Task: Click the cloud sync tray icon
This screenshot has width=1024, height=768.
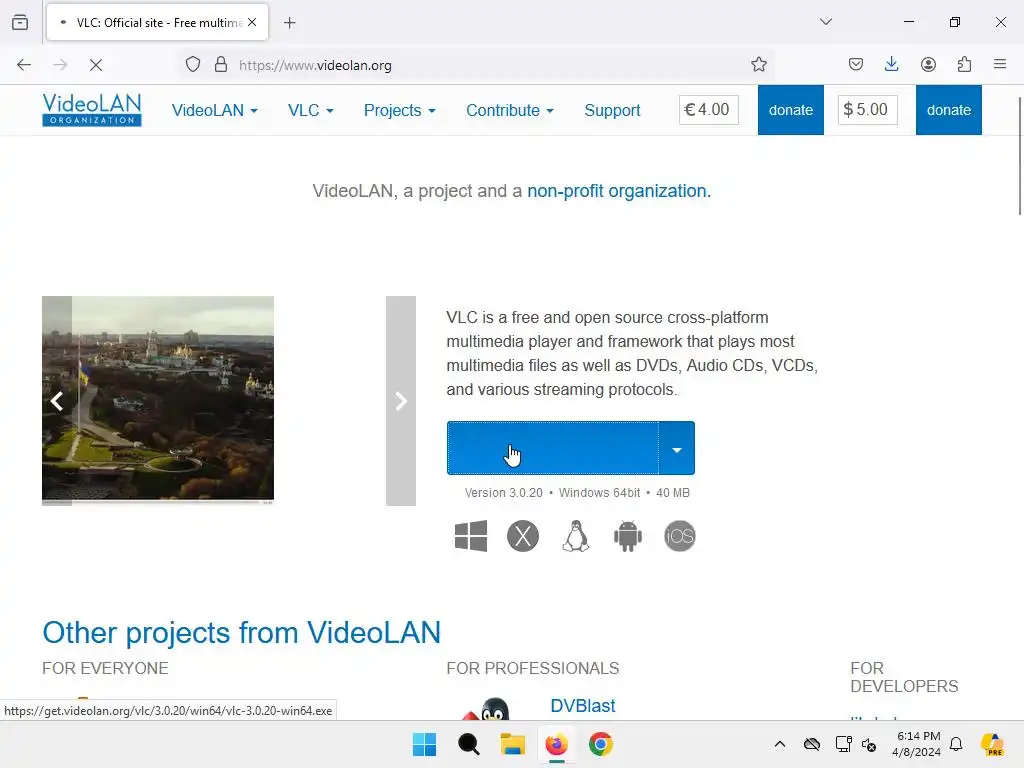Action: tap(812, 744)
